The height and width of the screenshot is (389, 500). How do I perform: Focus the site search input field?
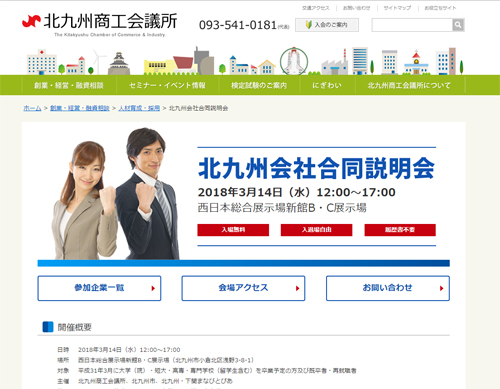point(412,25)
